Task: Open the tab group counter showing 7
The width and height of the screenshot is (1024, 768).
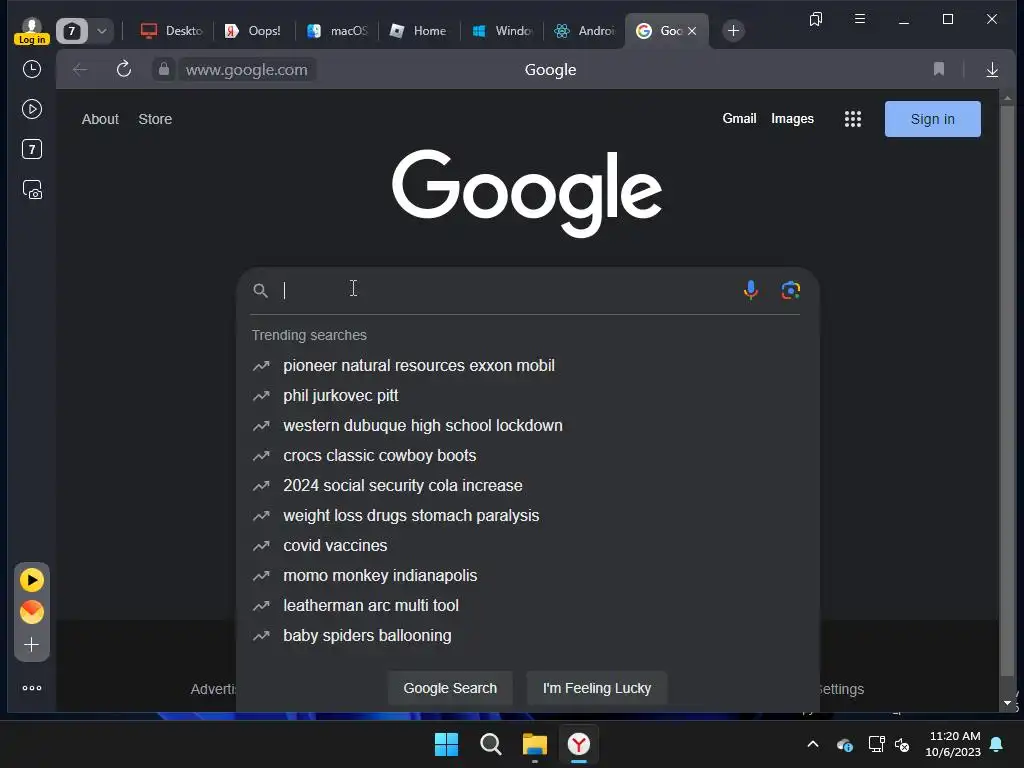Action: 72,31
